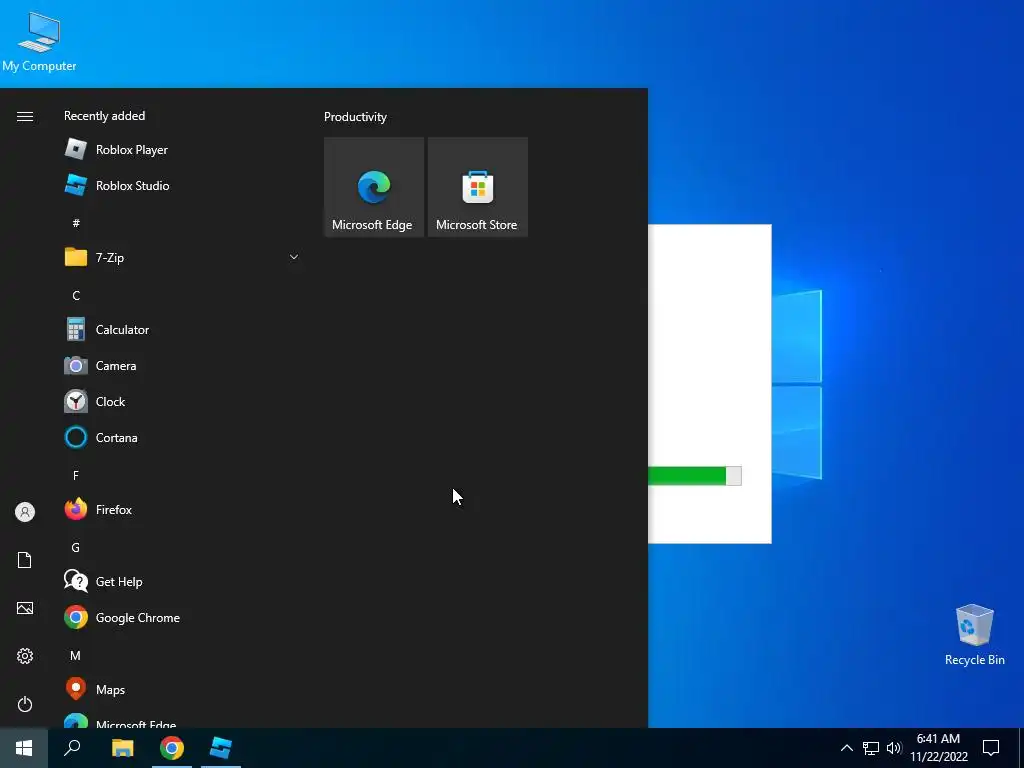Open the user account icon
The width and height of the screenshot is (1024, 768).
[x=25, y=512]
